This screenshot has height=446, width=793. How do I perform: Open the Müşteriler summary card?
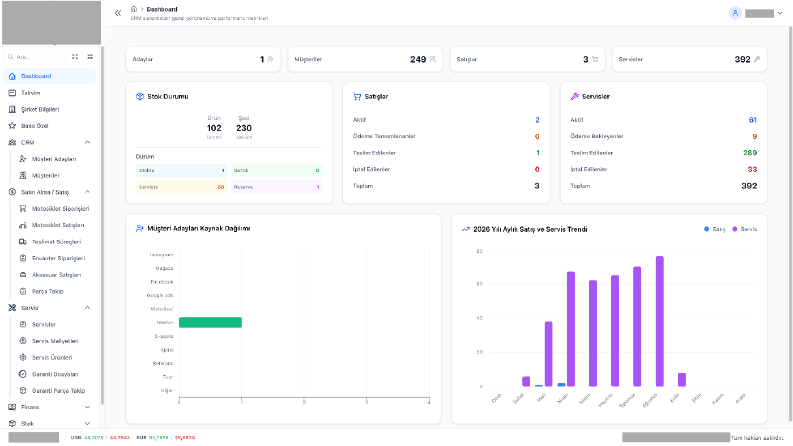pos(365,59)
